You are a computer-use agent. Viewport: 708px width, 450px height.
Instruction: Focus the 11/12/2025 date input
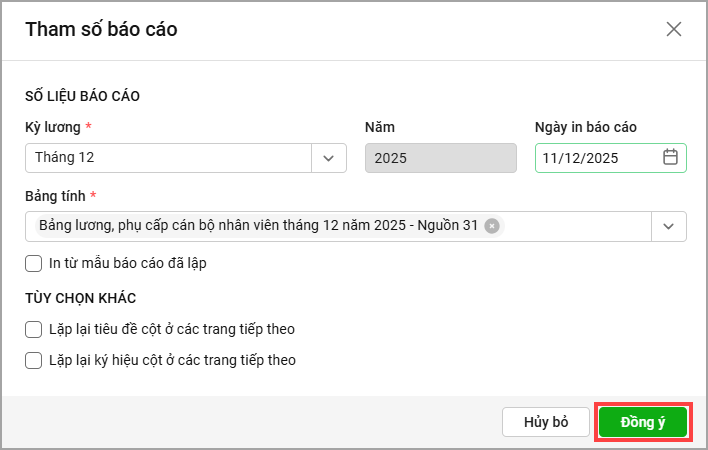click(595, 158)
